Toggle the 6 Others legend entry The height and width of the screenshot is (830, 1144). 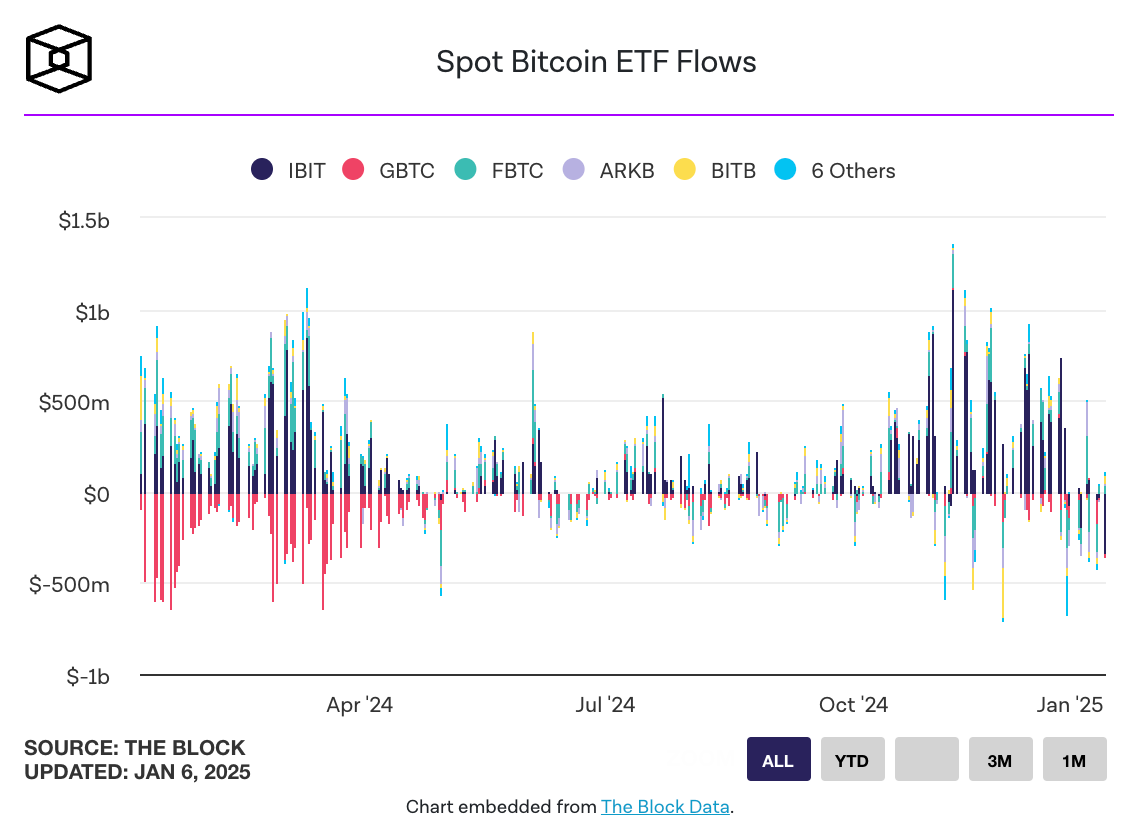pyautogui.click(x=854, y=170)
